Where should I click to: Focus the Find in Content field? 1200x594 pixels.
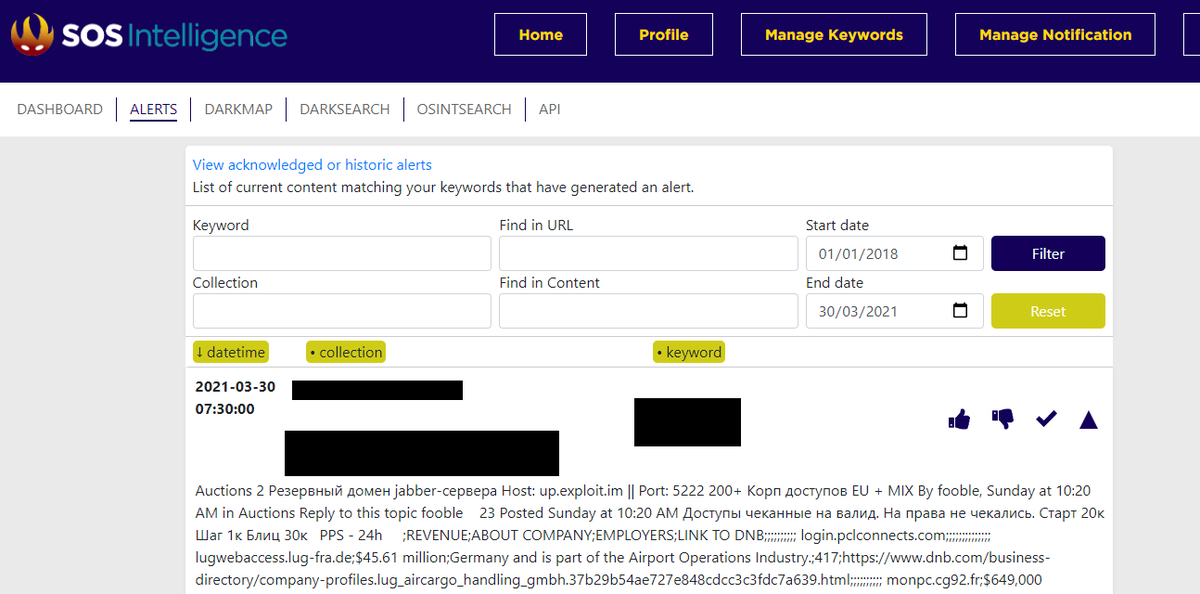pos(648,311)
